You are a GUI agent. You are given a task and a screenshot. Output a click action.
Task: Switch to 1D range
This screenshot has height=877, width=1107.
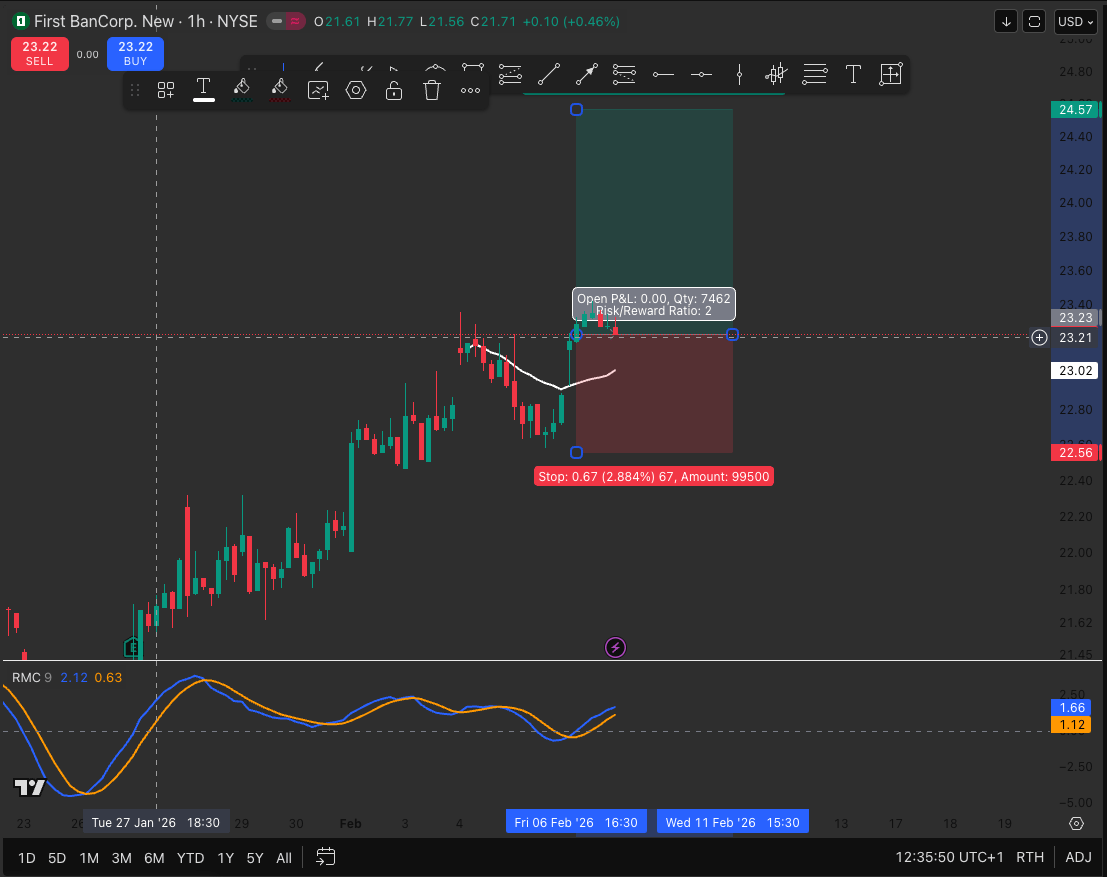click(26, 858)
